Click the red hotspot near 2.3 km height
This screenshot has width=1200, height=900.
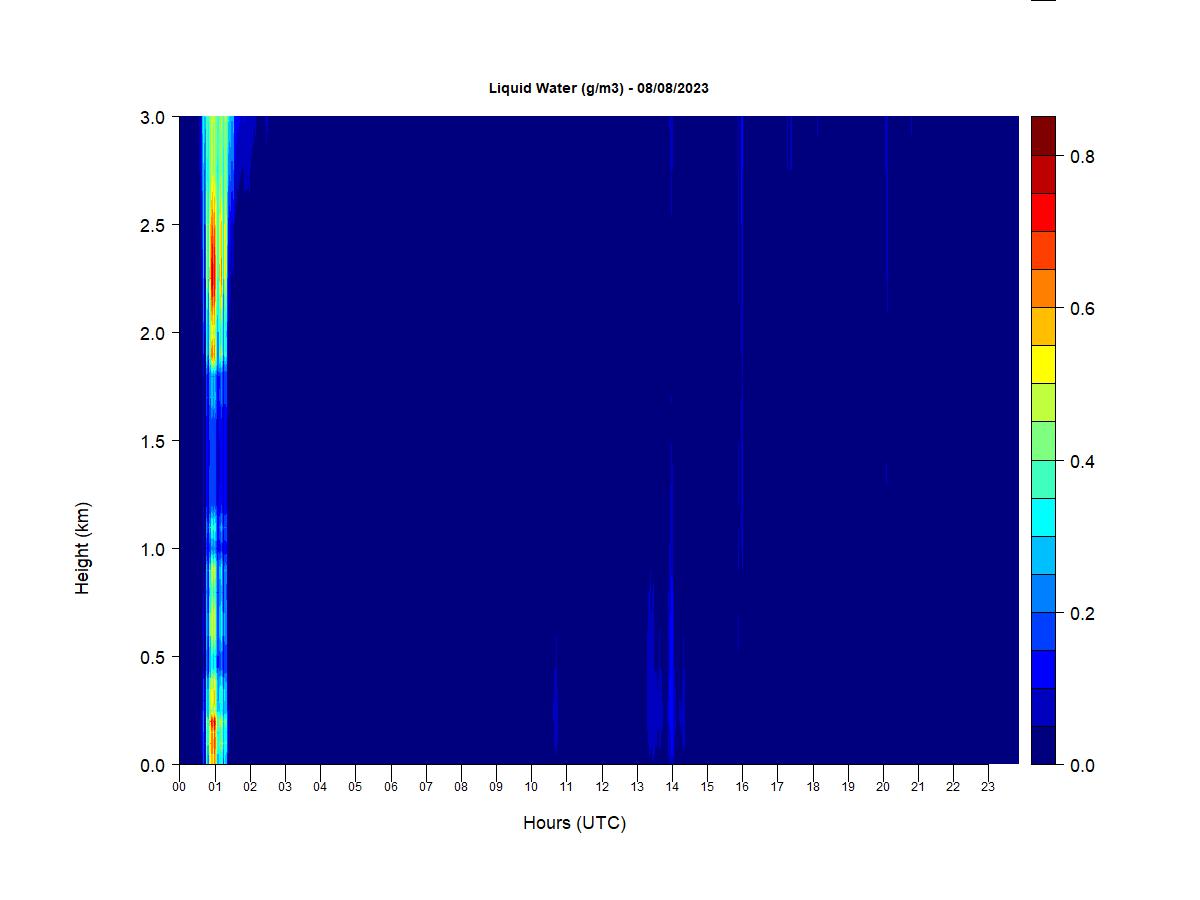coord(212,265)
